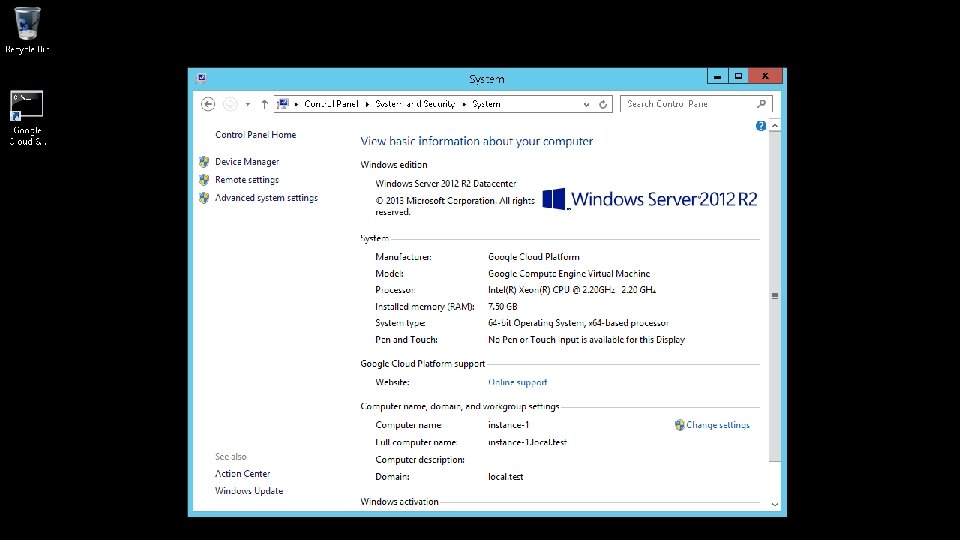Click Change settings link

(x=718, y=425)
